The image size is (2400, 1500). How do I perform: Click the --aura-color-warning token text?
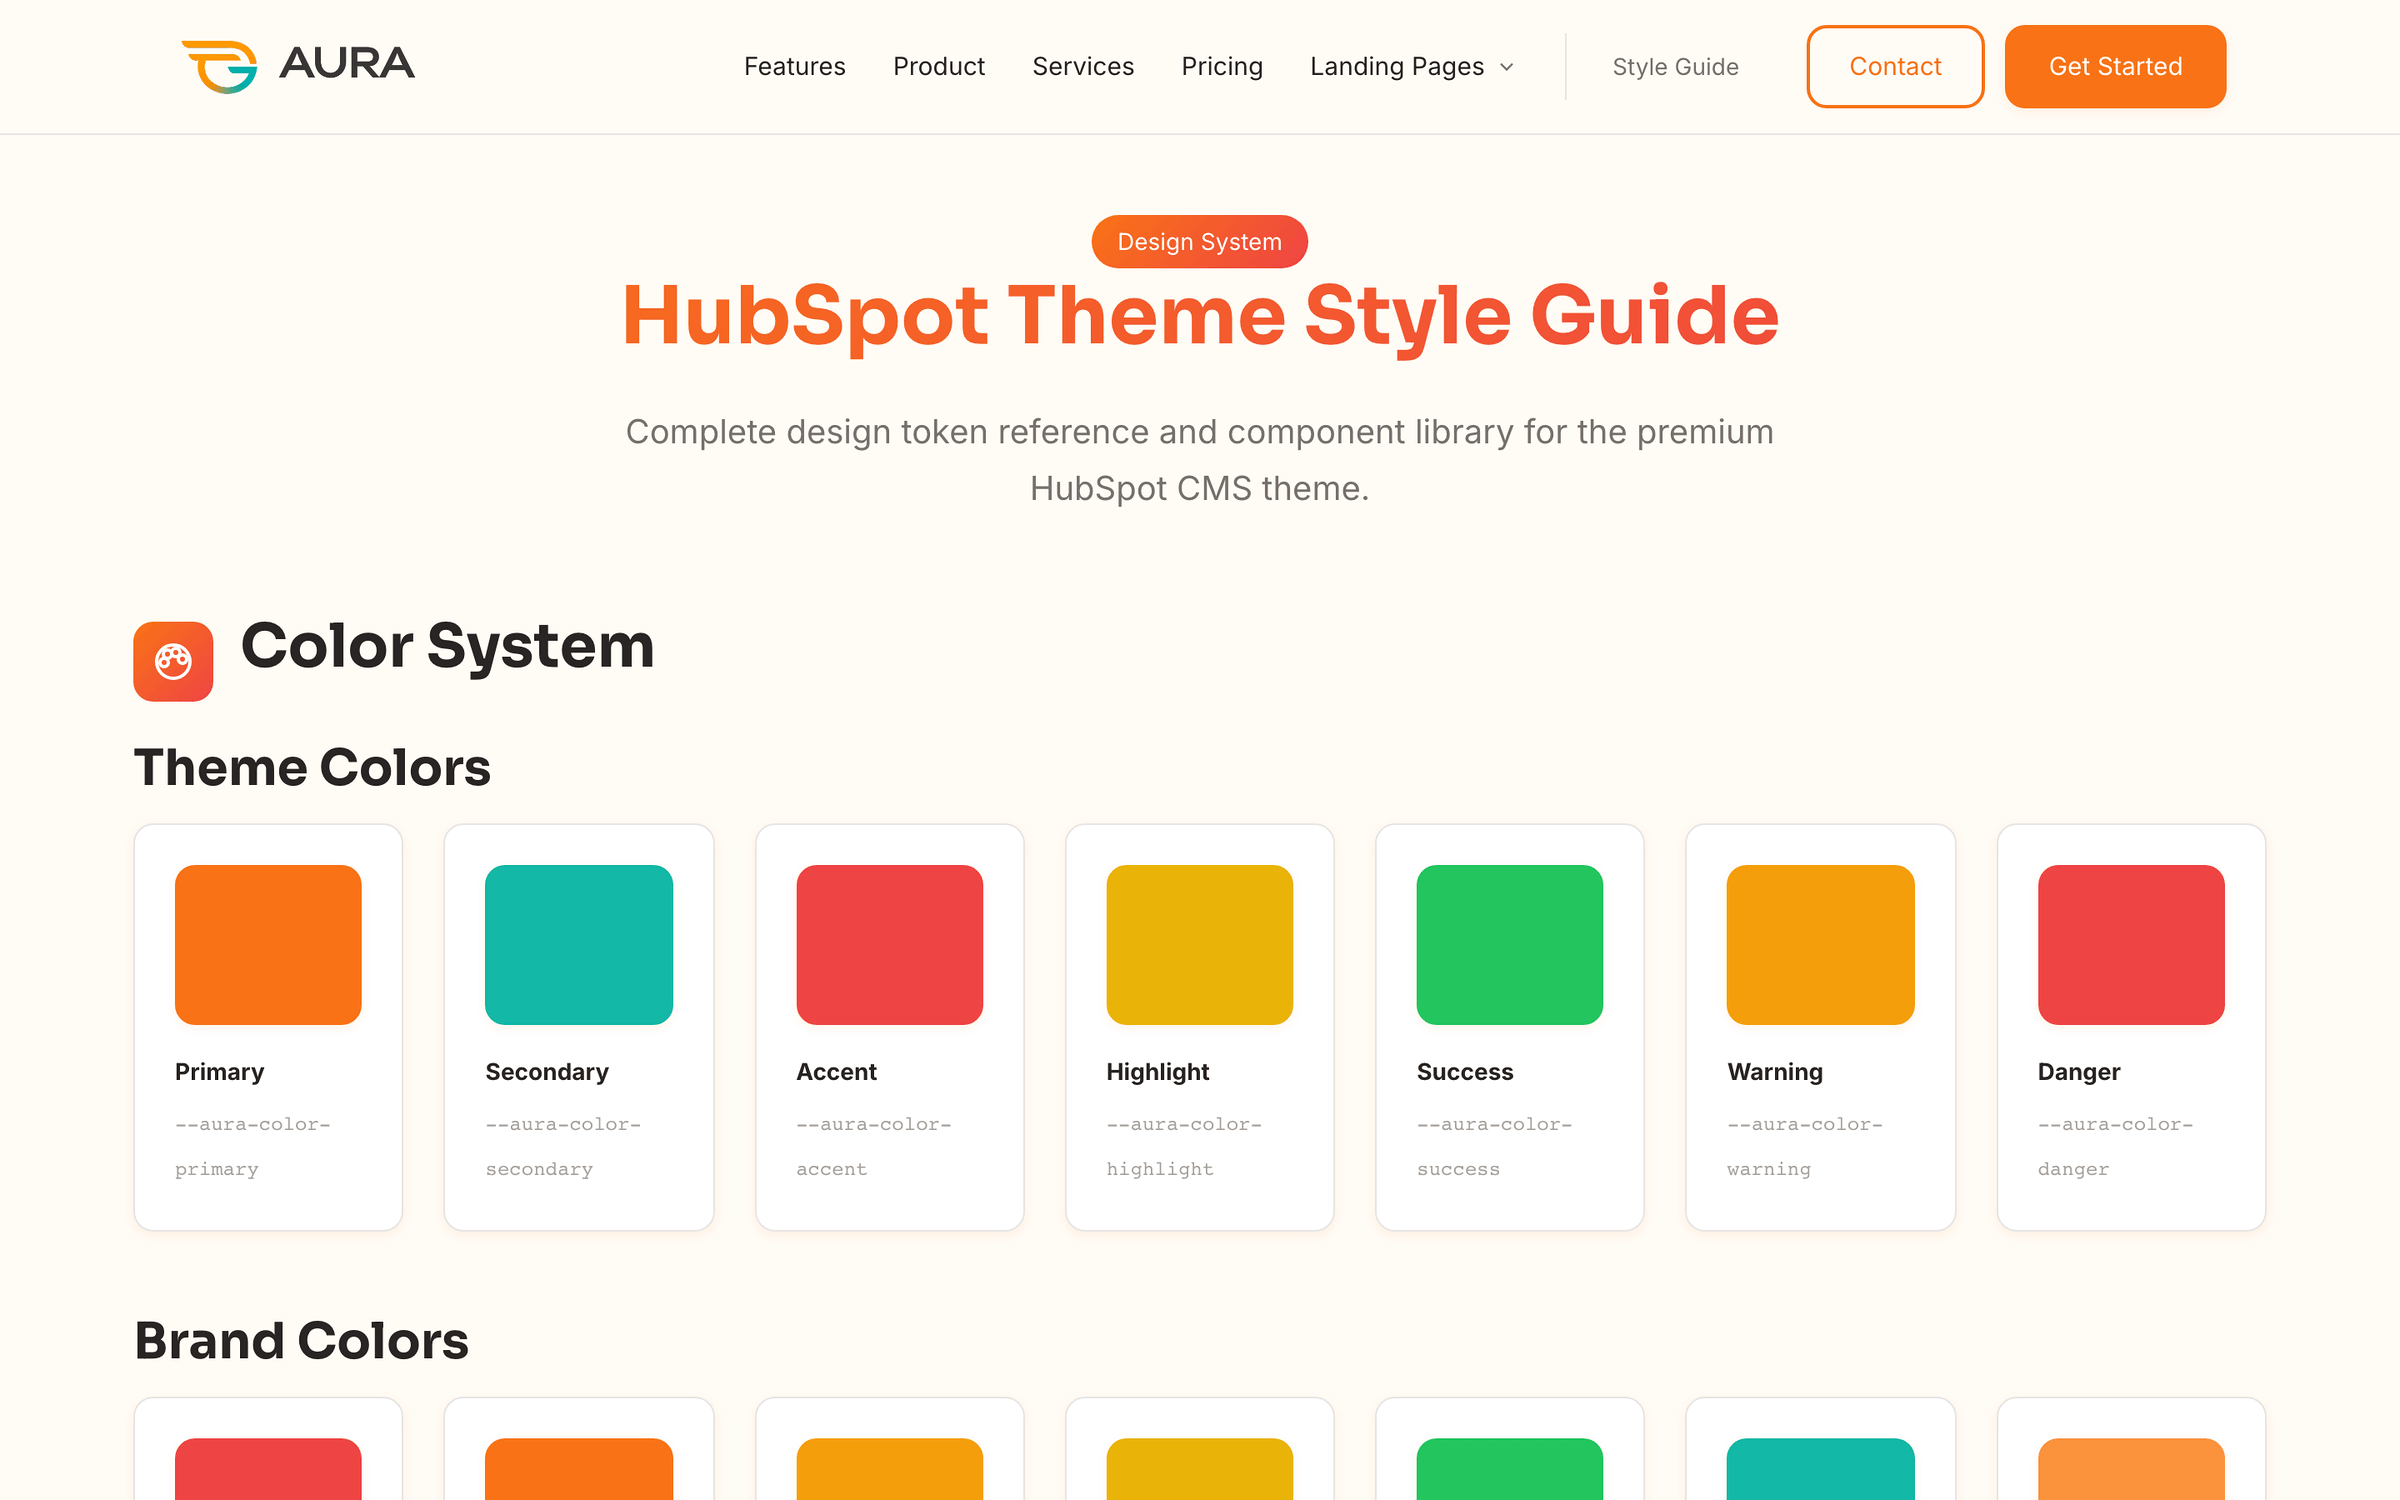(x=1804, y=1146)
